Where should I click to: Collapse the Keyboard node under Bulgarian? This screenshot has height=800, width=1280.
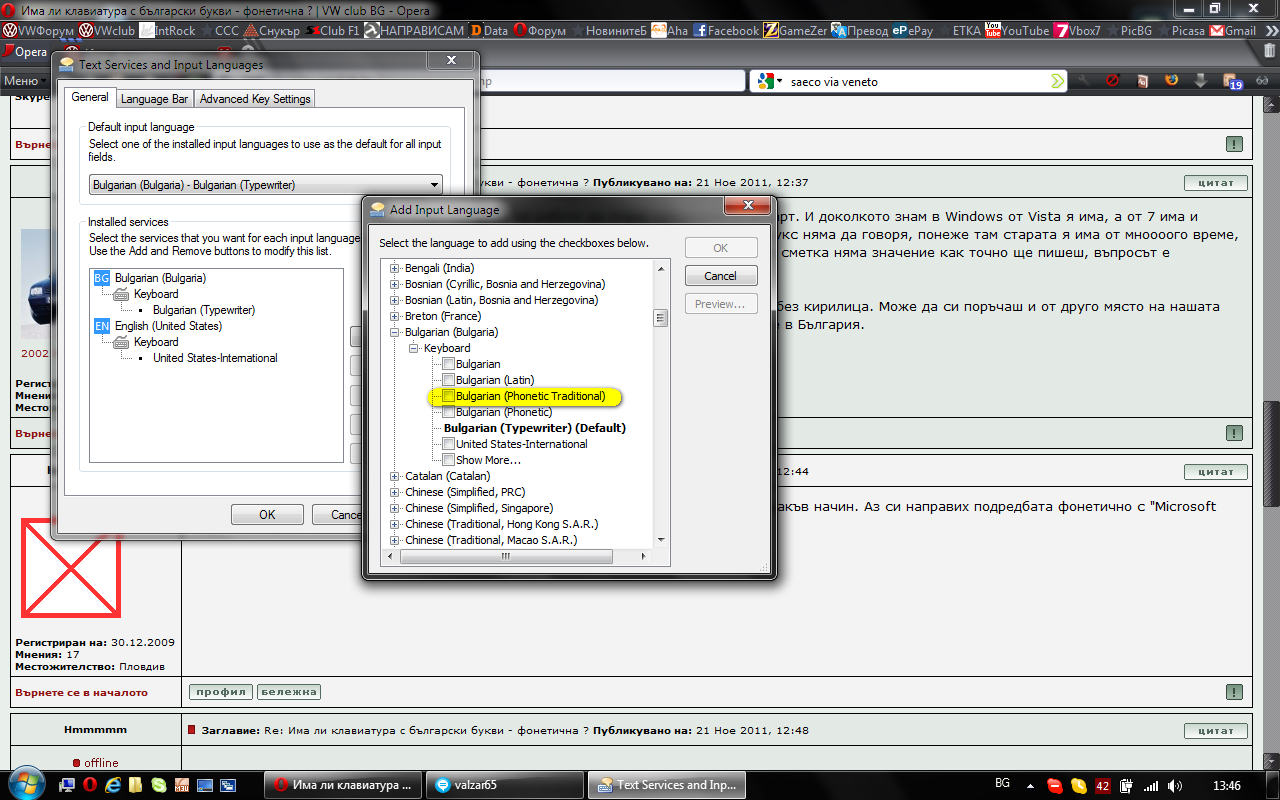414,348
